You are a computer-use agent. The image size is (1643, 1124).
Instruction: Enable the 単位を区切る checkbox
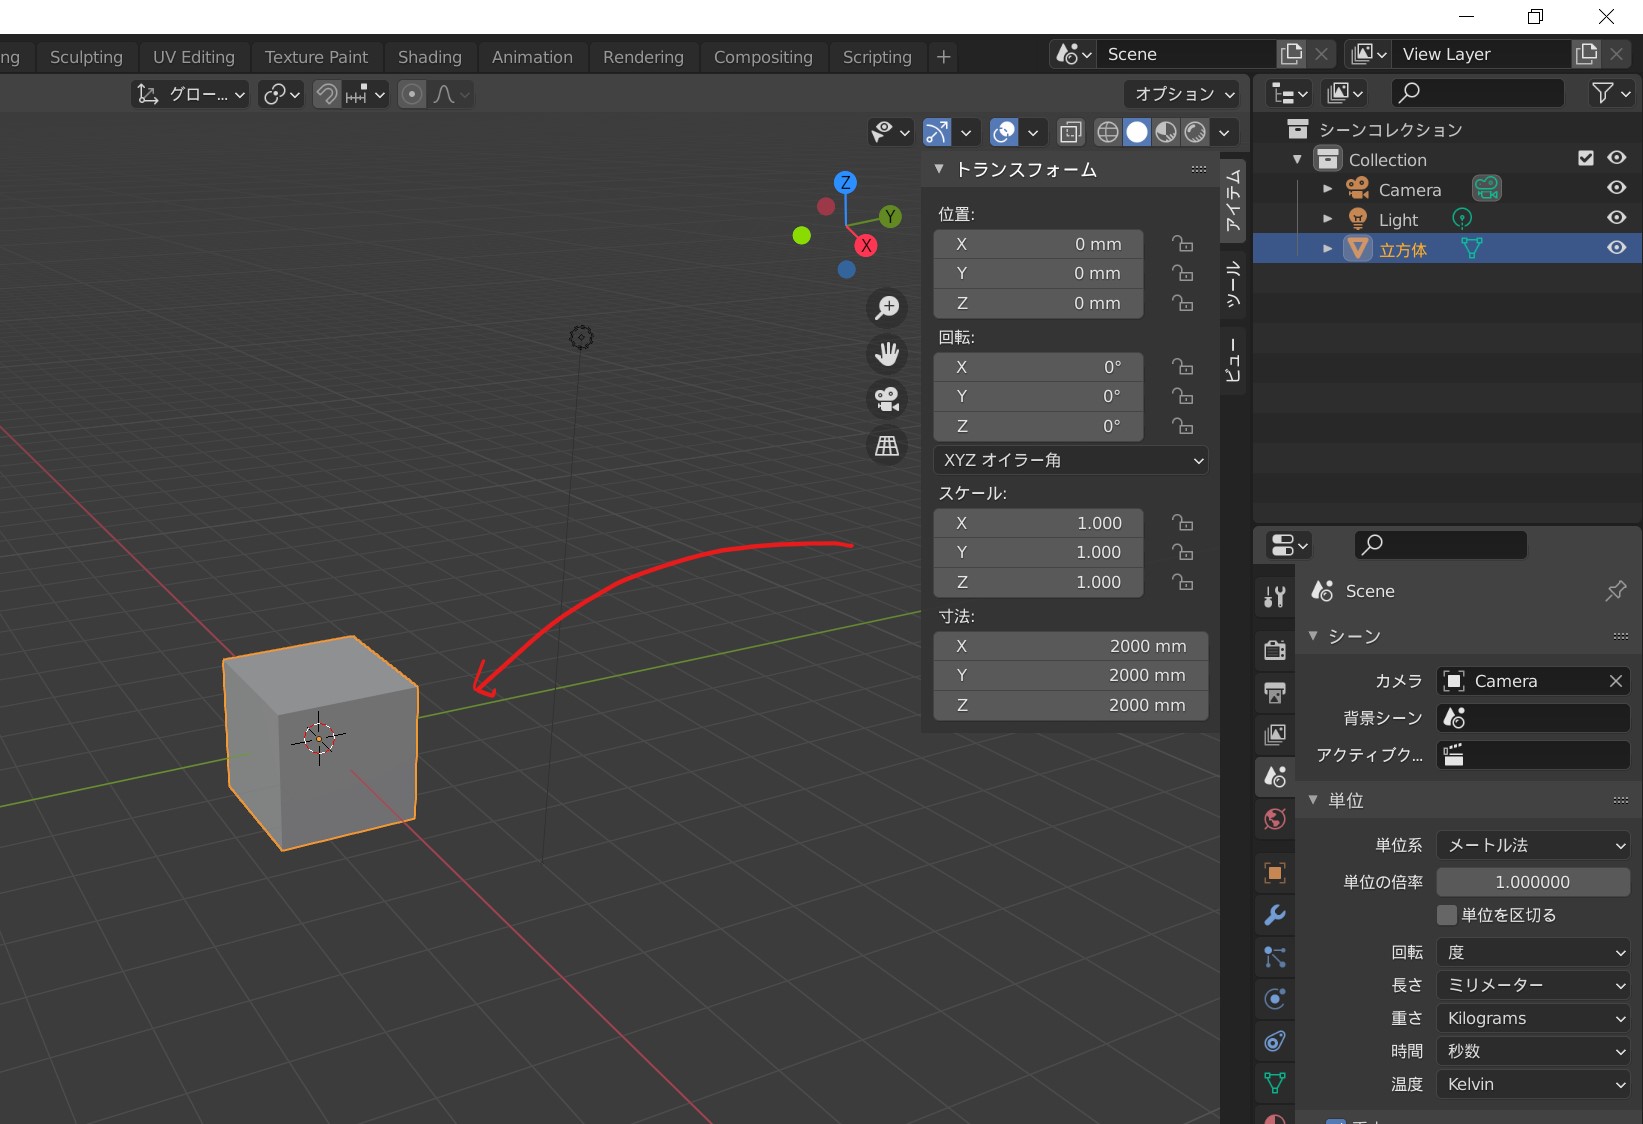(1447, 915)
